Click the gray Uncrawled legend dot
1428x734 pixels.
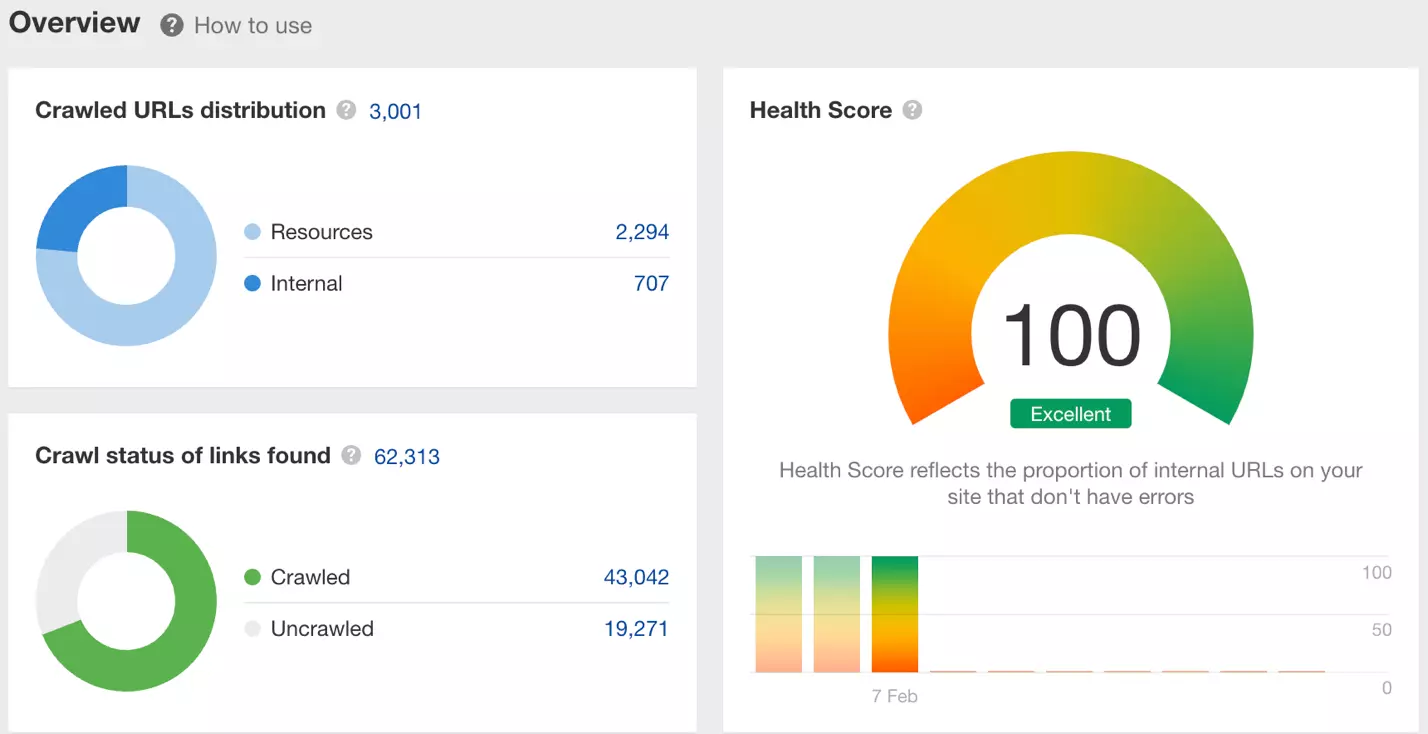coord(253,629)
